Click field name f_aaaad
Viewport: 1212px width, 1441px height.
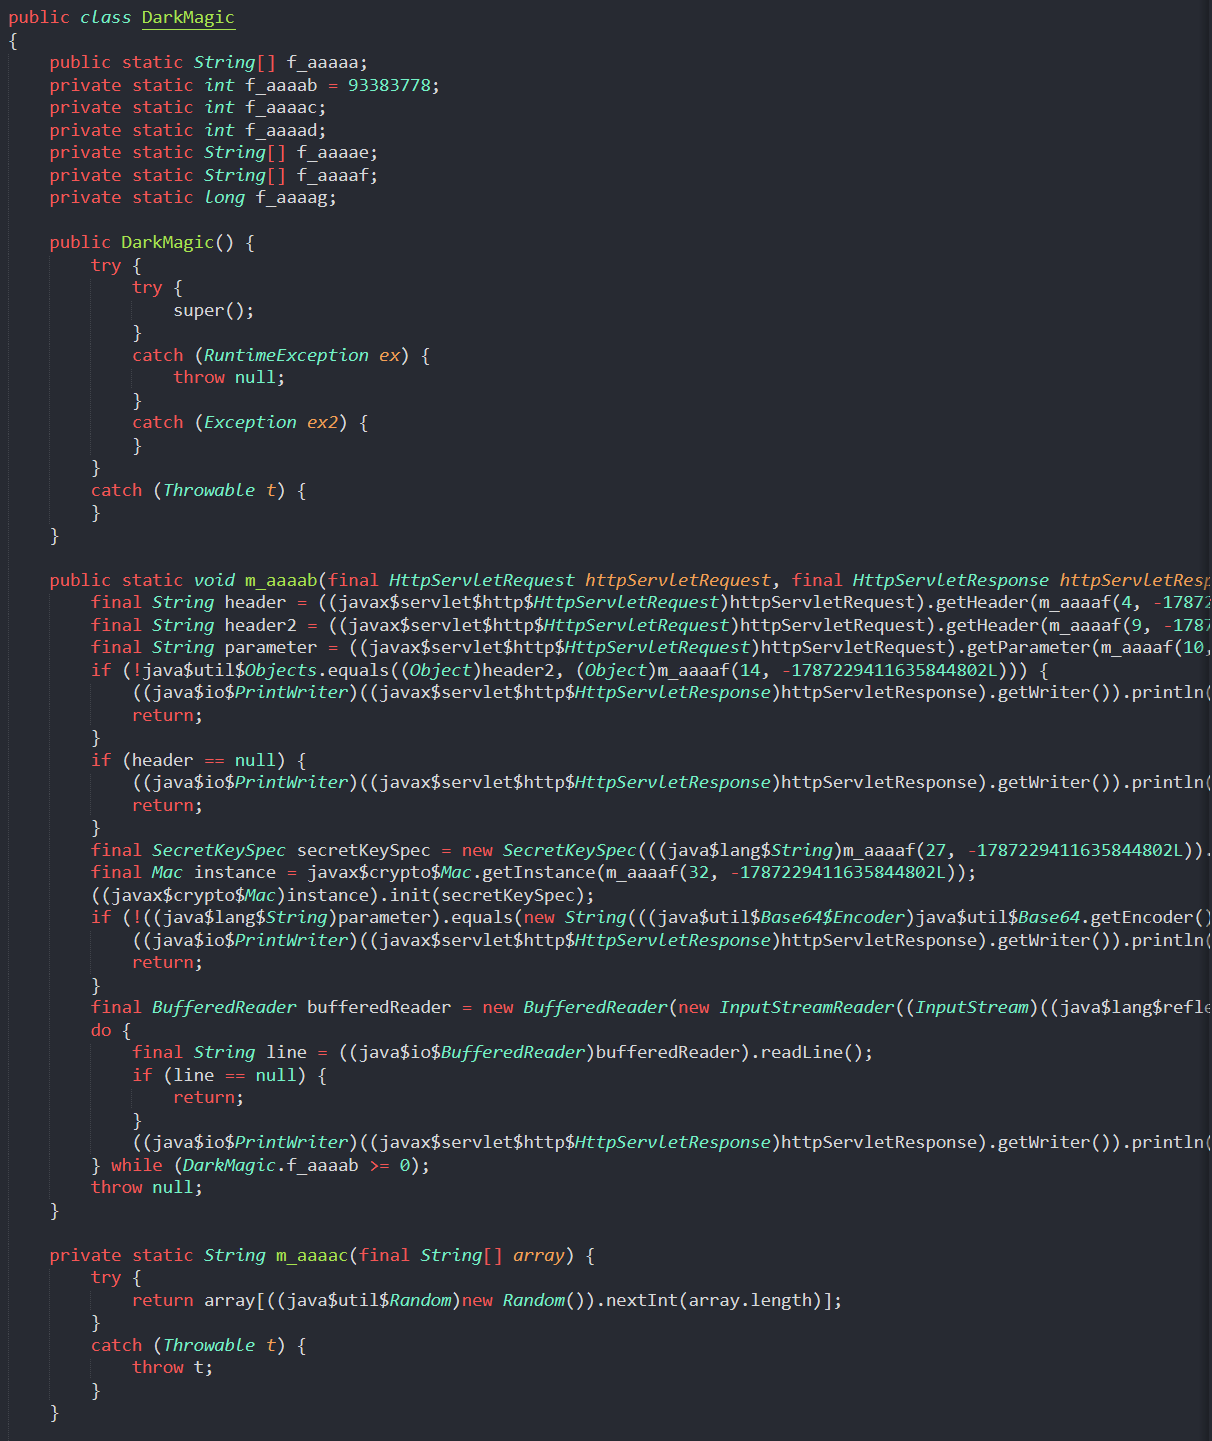point(281,130)
